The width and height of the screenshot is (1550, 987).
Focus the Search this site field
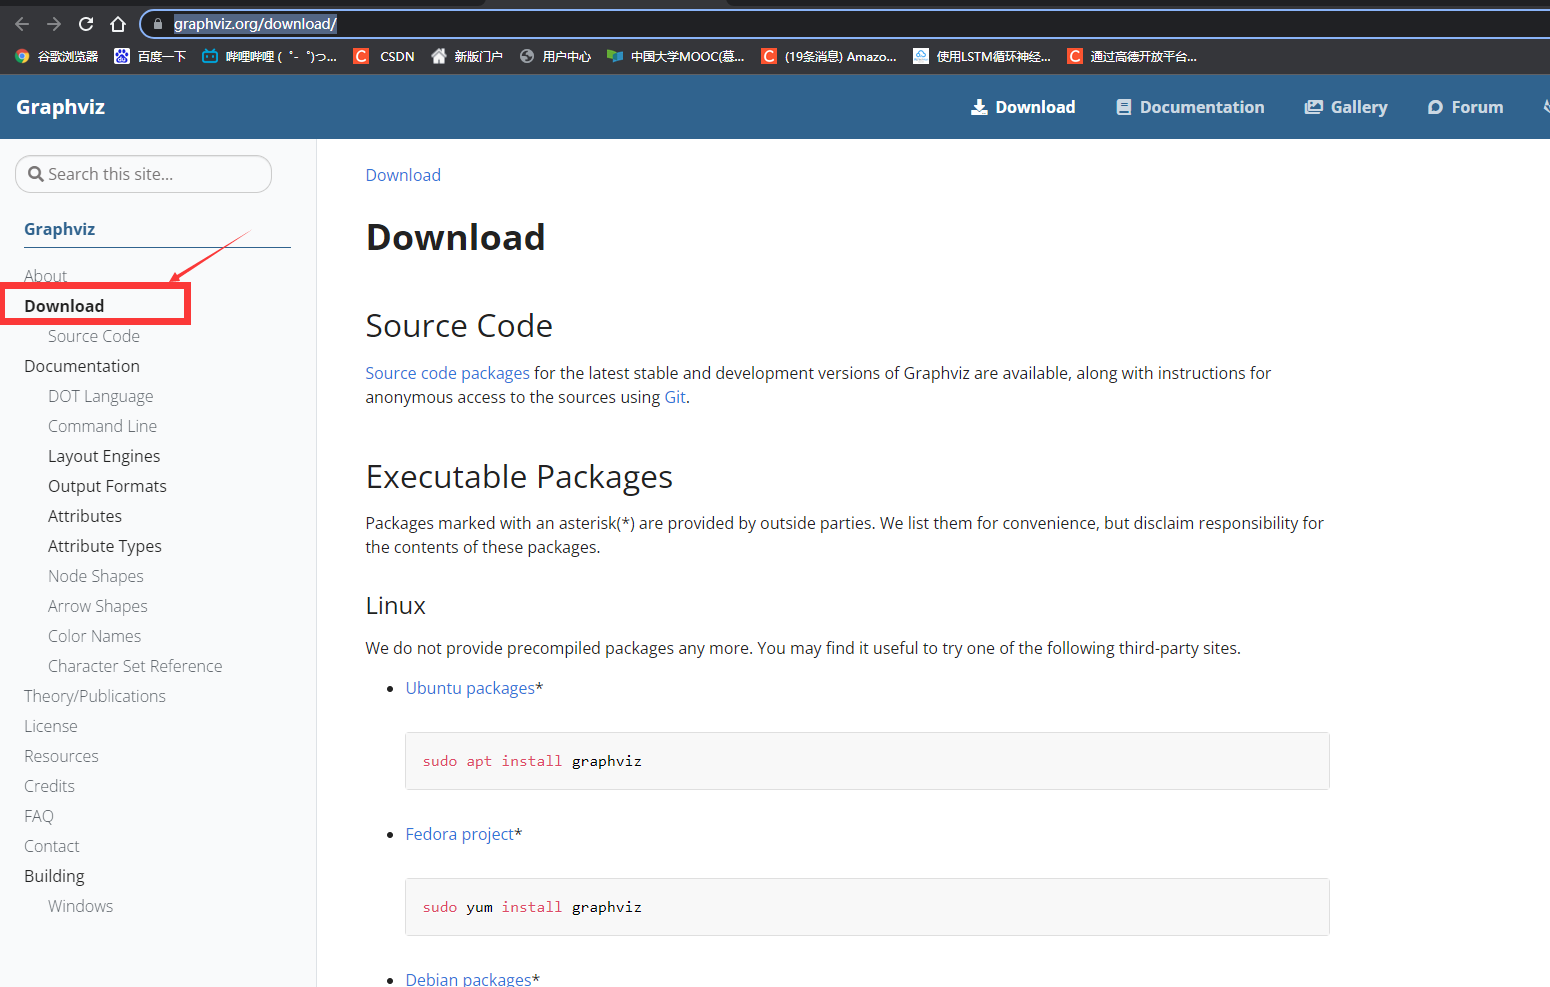click(x=143, y=174)
